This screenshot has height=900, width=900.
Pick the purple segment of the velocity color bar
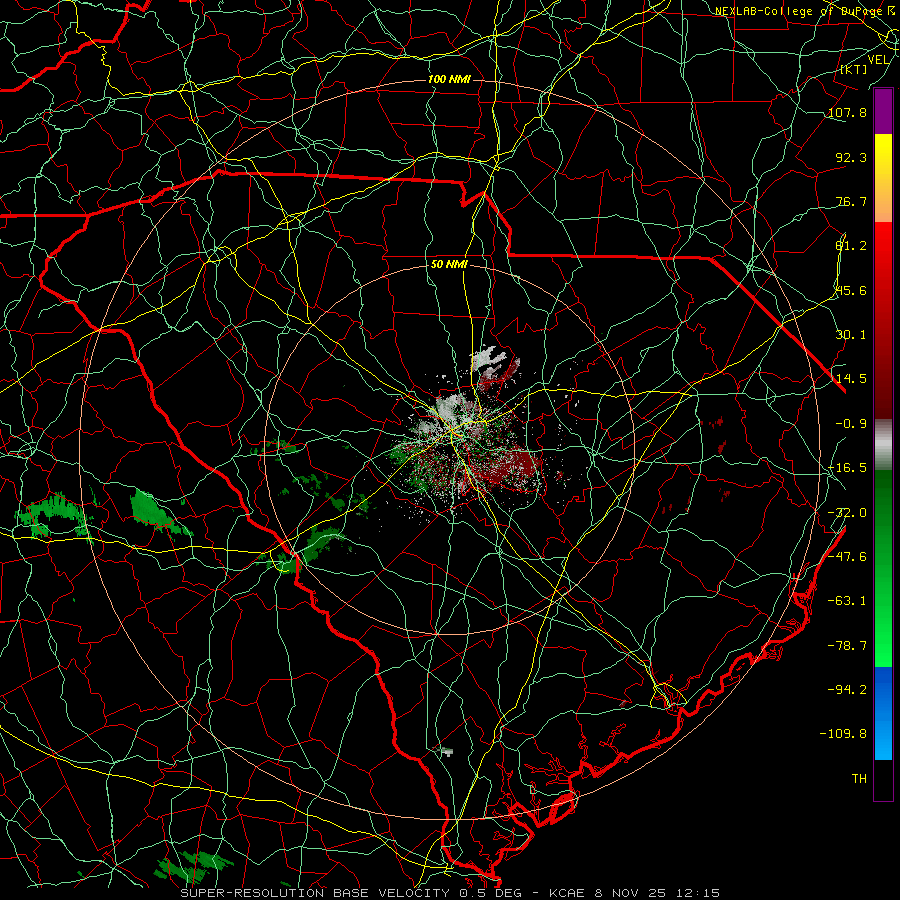(x=883, y=111)
